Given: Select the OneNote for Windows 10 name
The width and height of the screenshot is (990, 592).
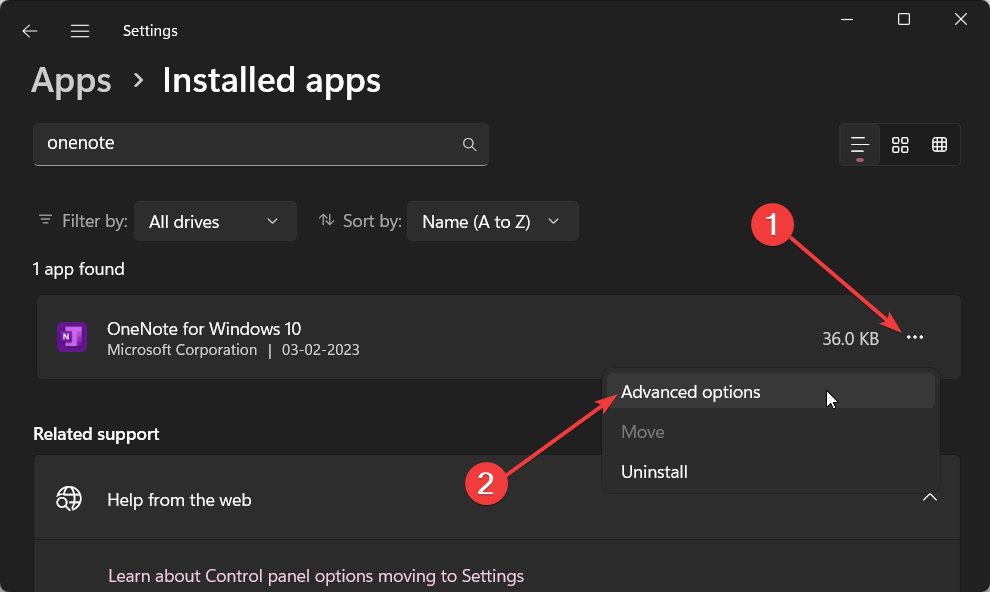Looking at the screenshot, I should (x=204, y=329).
